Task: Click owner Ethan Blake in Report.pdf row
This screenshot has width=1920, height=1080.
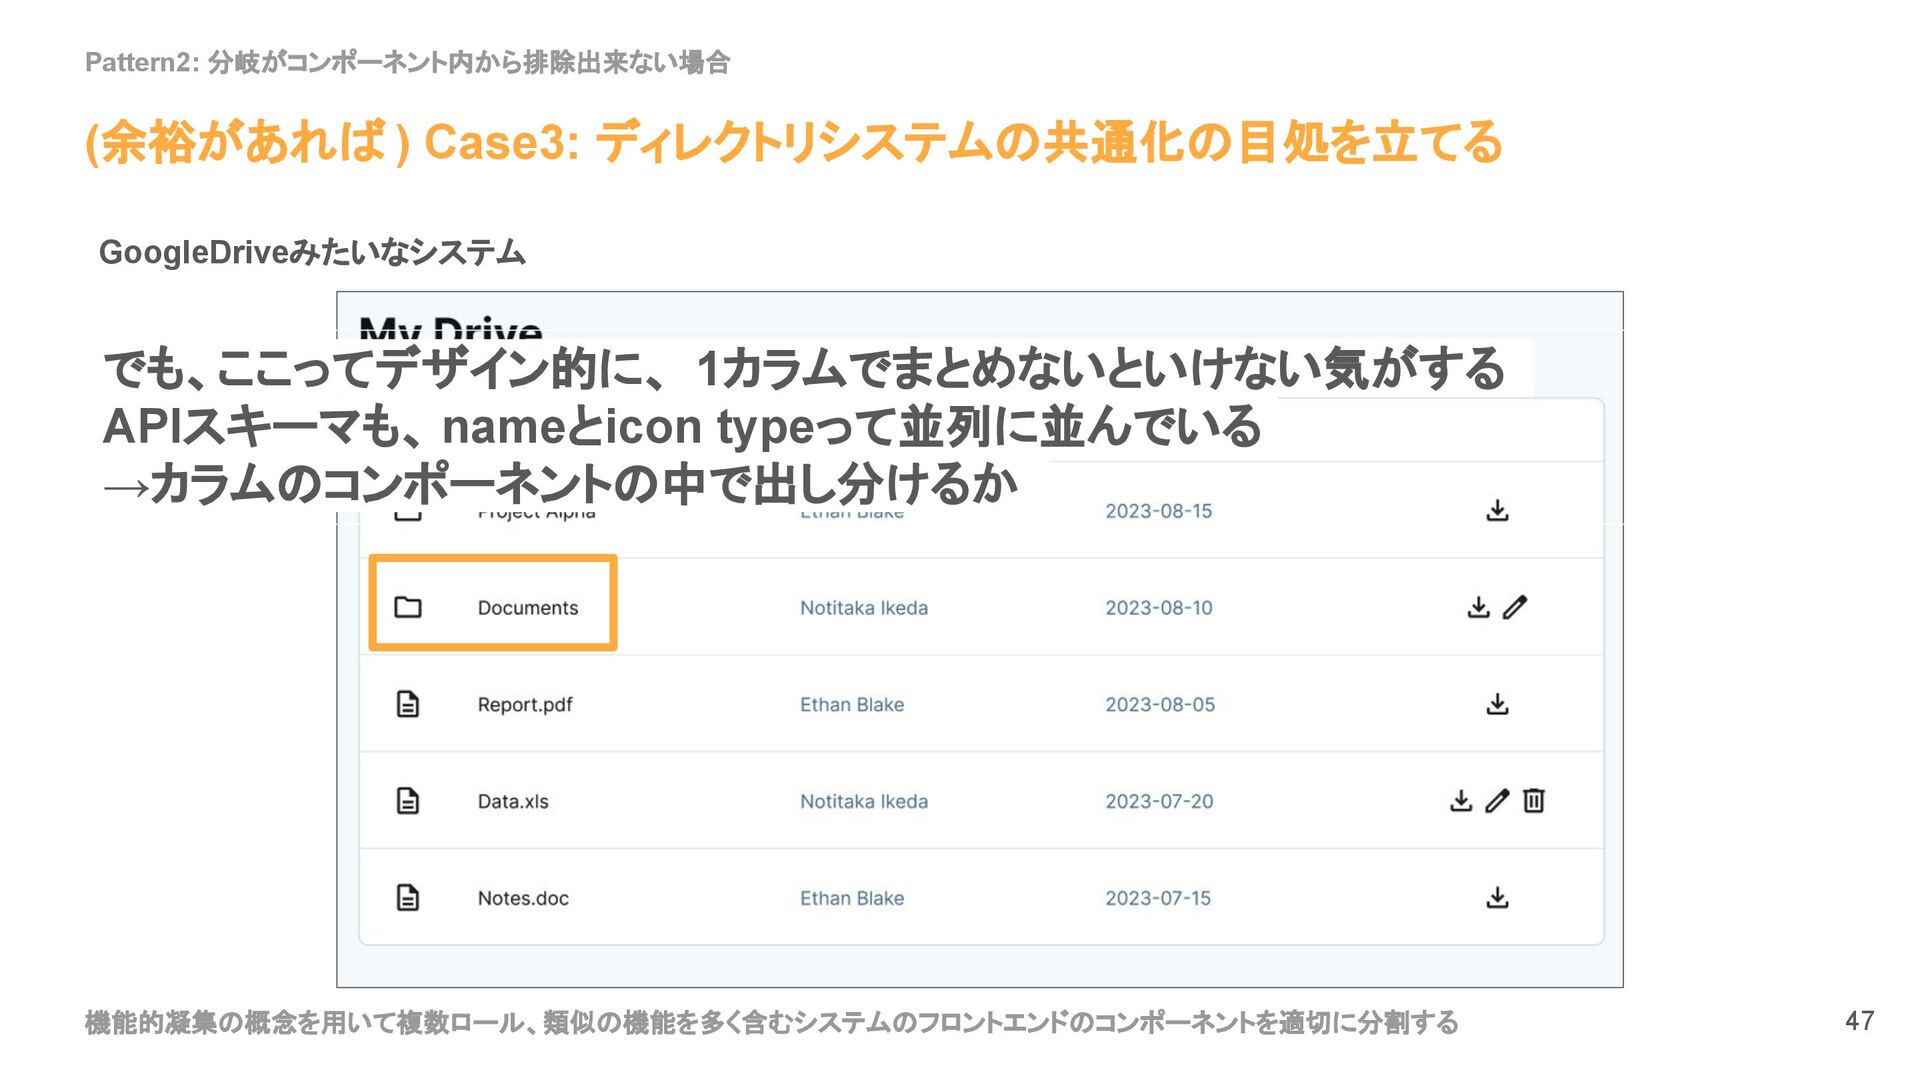Action: coord(852,705)
